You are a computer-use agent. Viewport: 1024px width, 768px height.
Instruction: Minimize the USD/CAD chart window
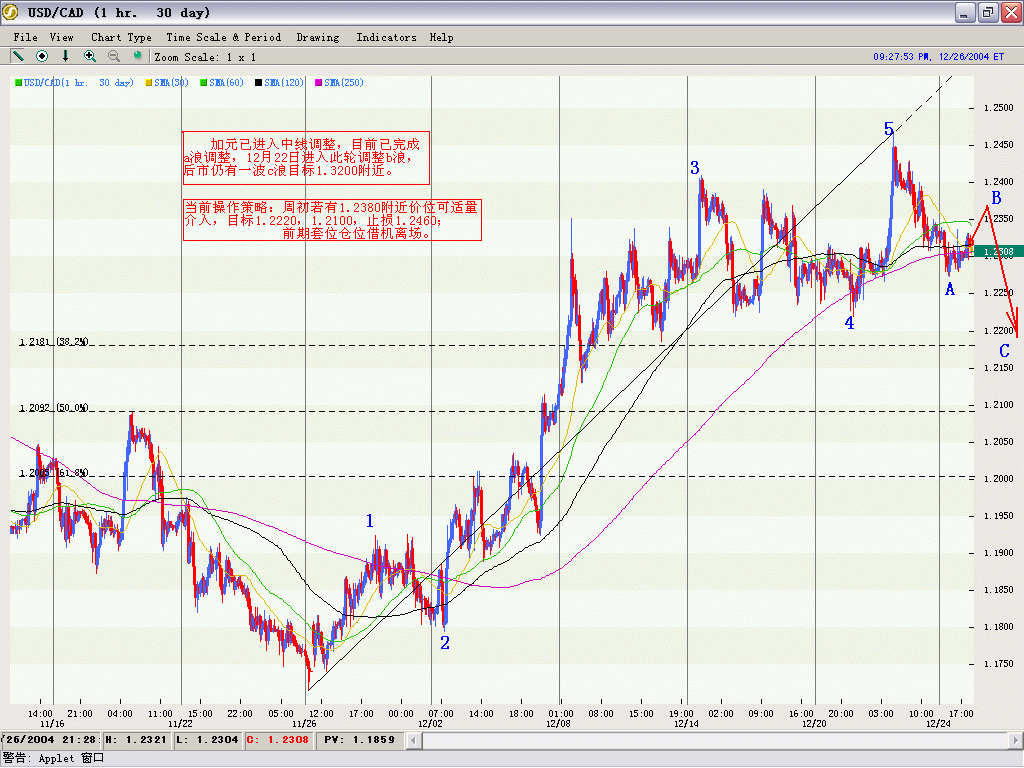(x=965, y=12)
